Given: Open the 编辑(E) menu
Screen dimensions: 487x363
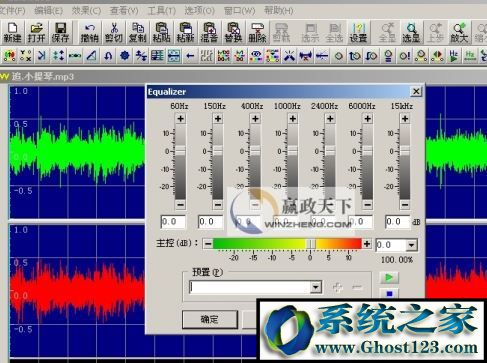Looking at the screenshot, I should [x=49, y=11].
